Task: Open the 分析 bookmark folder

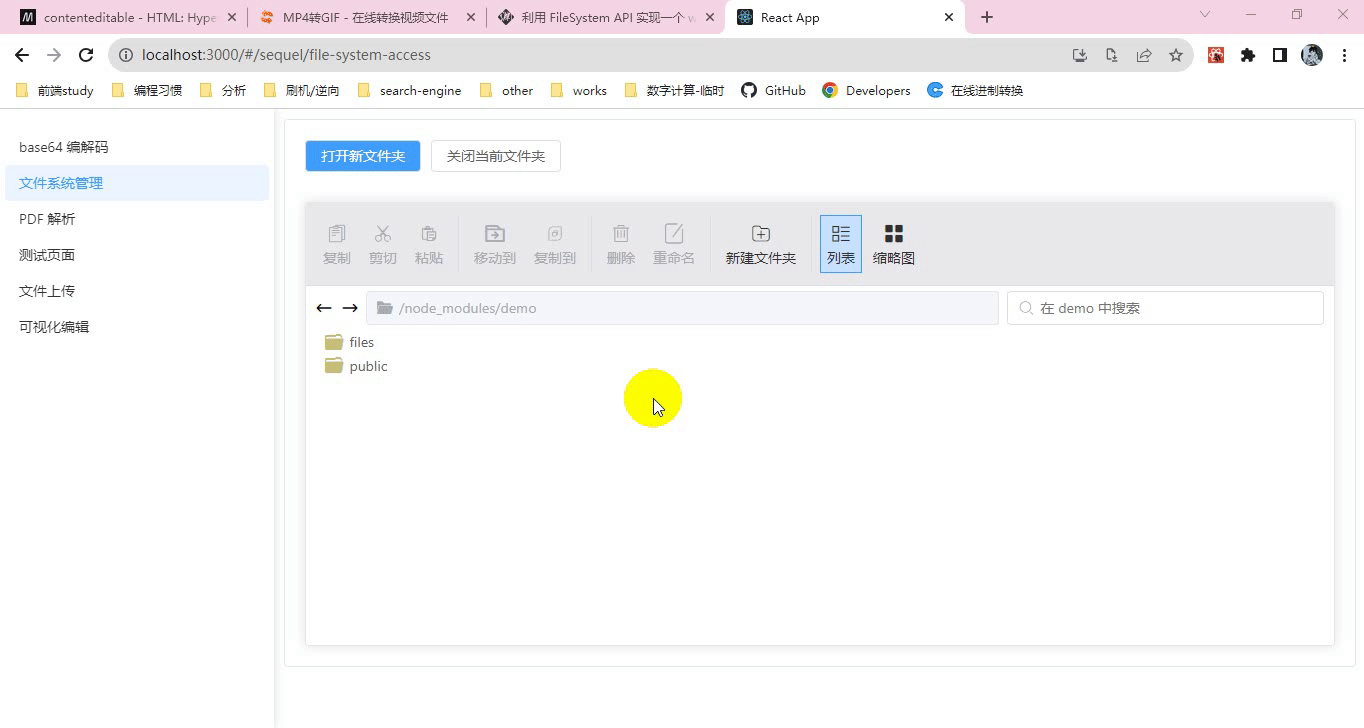Action: point(223,90)
